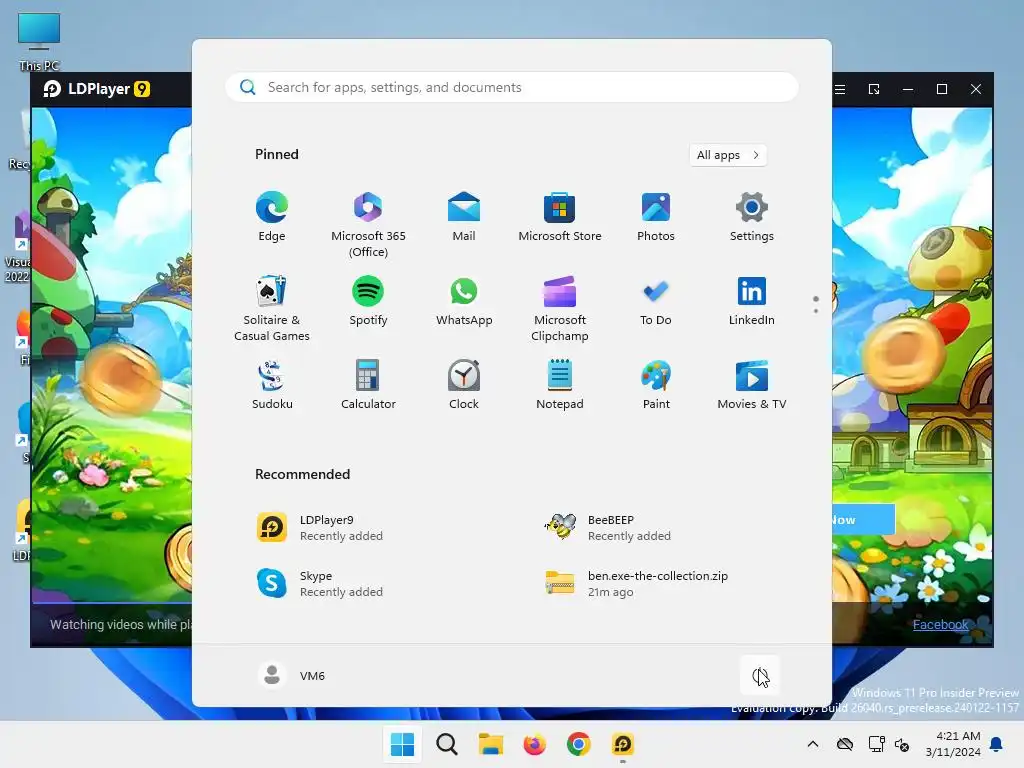The image size is (1024, 768).
Task: Open taskbar Search
Action: point(447,744)
